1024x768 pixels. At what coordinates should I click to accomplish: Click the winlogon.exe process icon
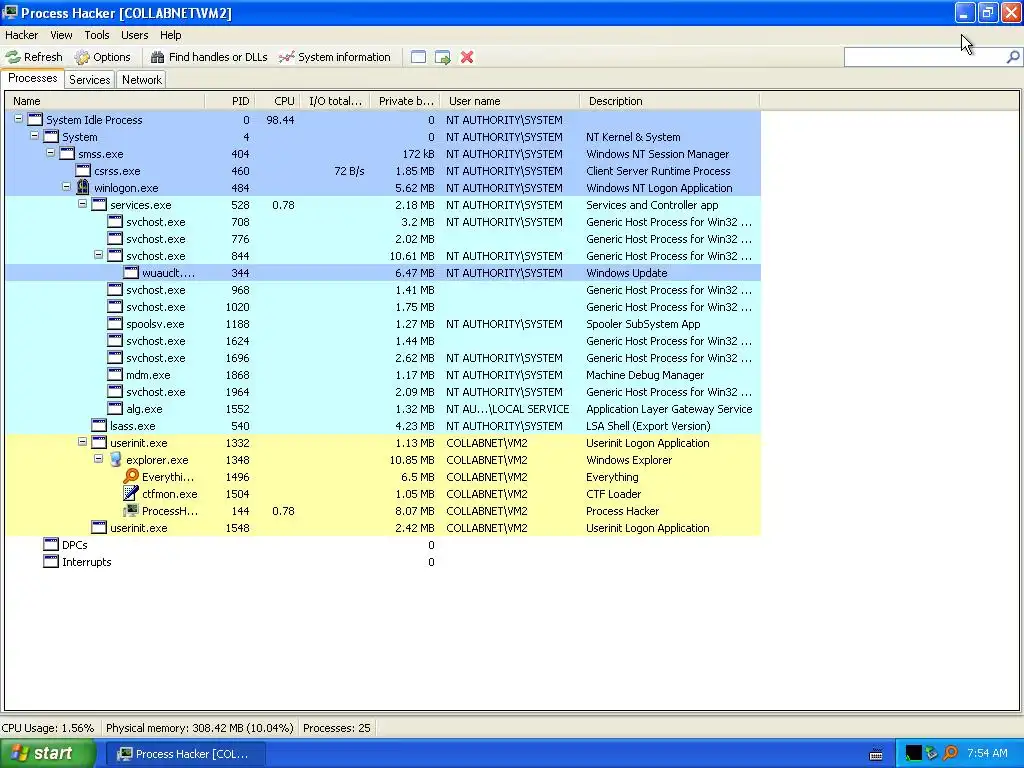(83, 187)
